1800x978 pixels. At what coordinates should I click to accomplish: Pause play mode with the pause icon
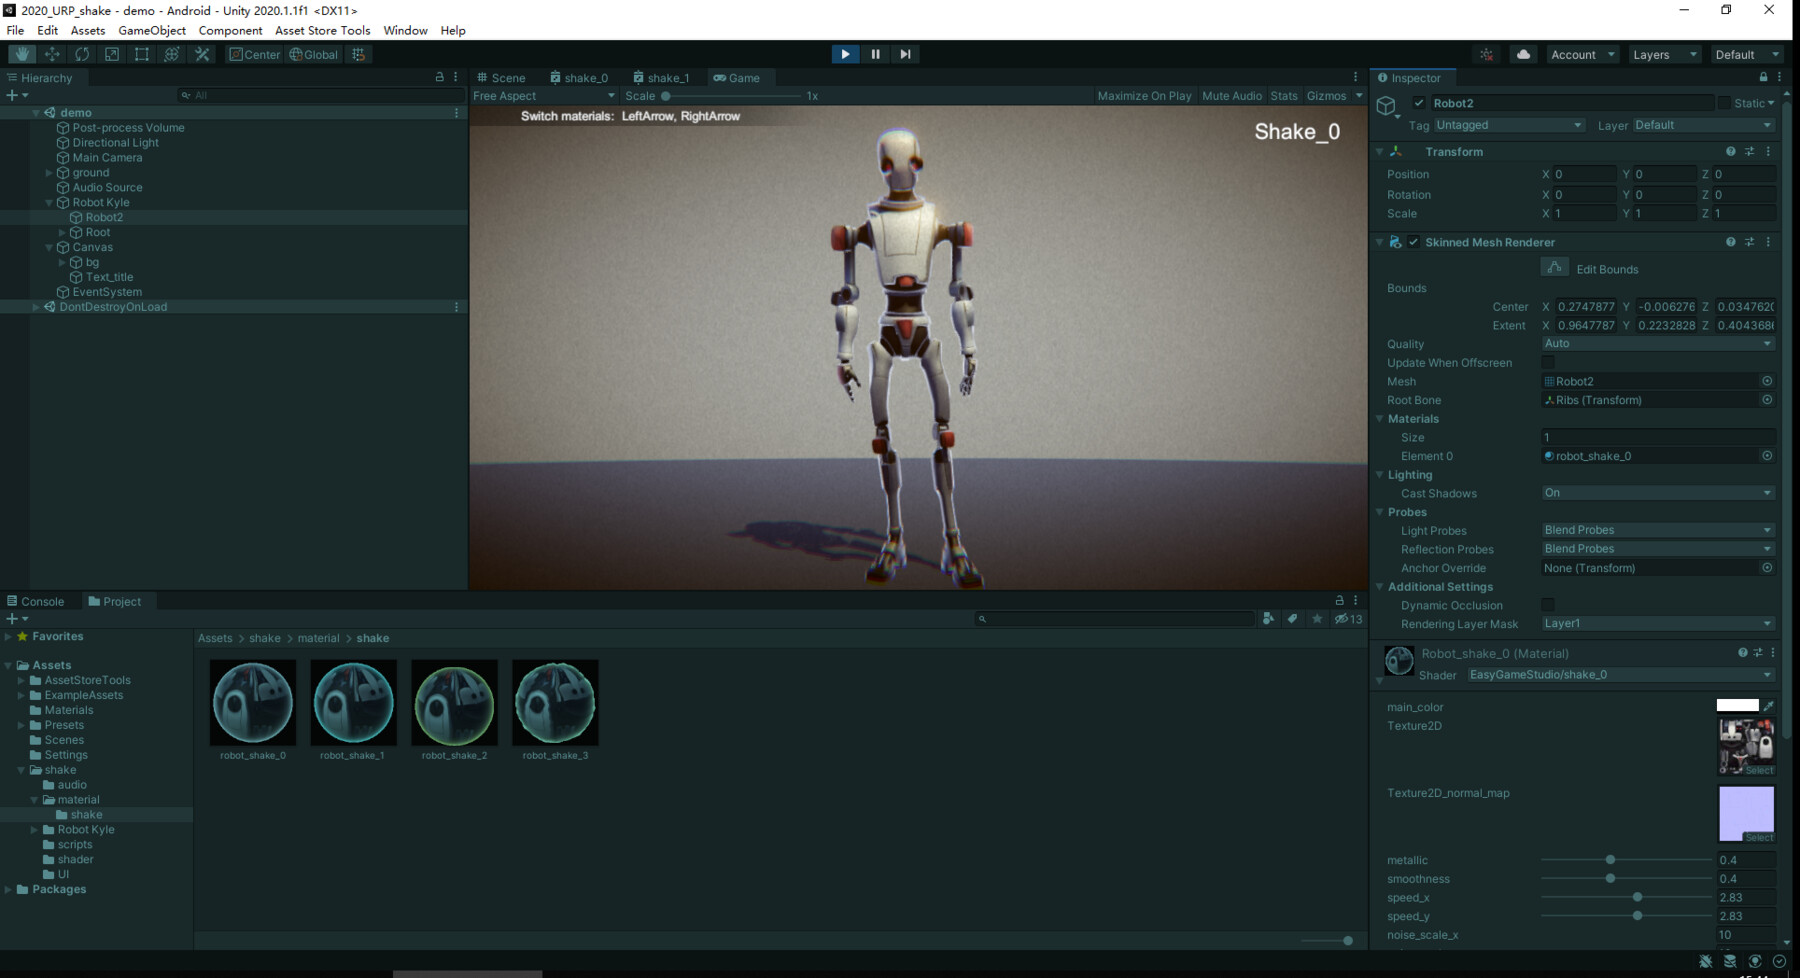pos(875,54)
